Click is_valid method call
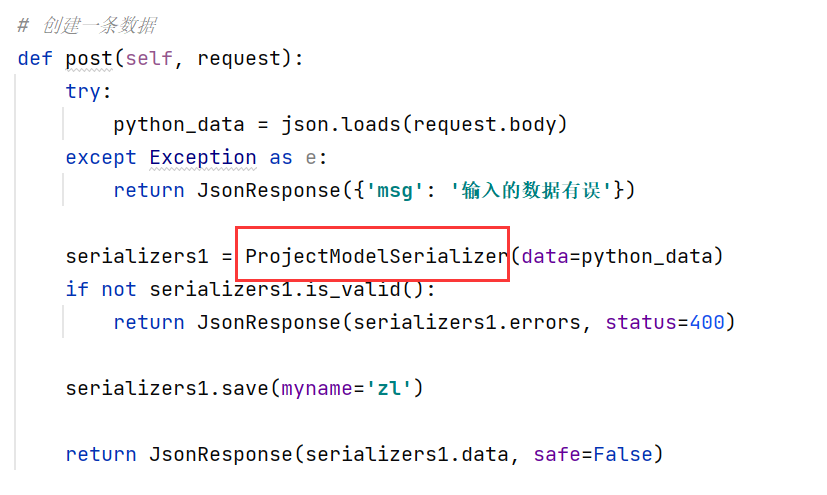This screenshot has height=495, width=827. click(353, 289)
